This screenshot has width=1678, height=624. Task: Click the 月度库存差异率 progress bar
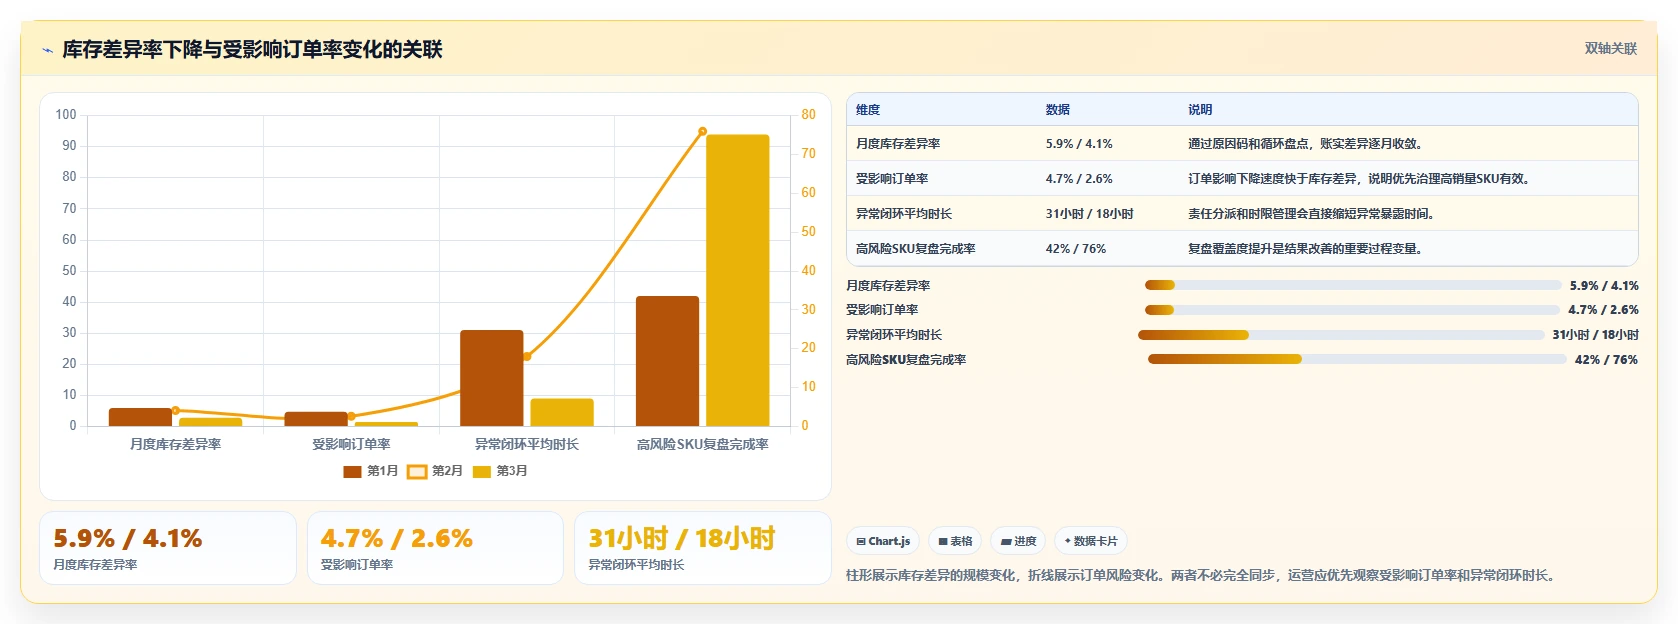point(1353,285)
